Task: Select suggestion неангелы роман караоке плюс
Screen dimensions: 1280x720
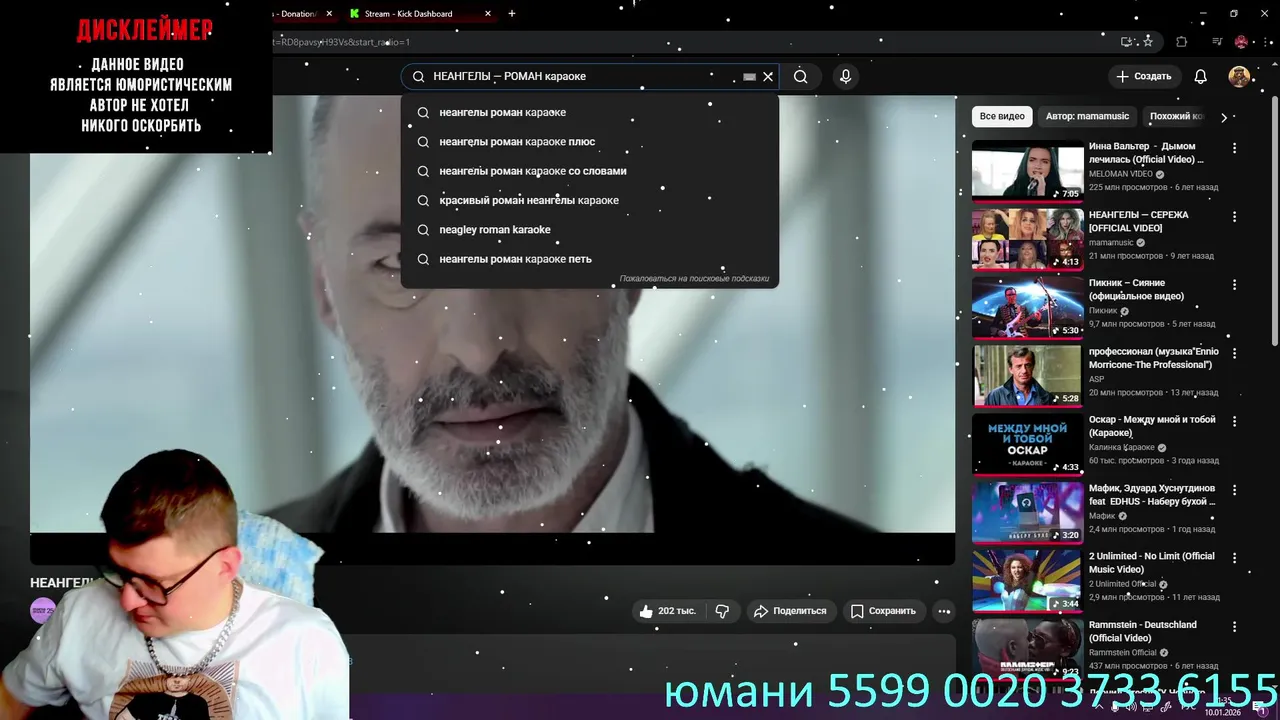Action: tap(589, 141)
